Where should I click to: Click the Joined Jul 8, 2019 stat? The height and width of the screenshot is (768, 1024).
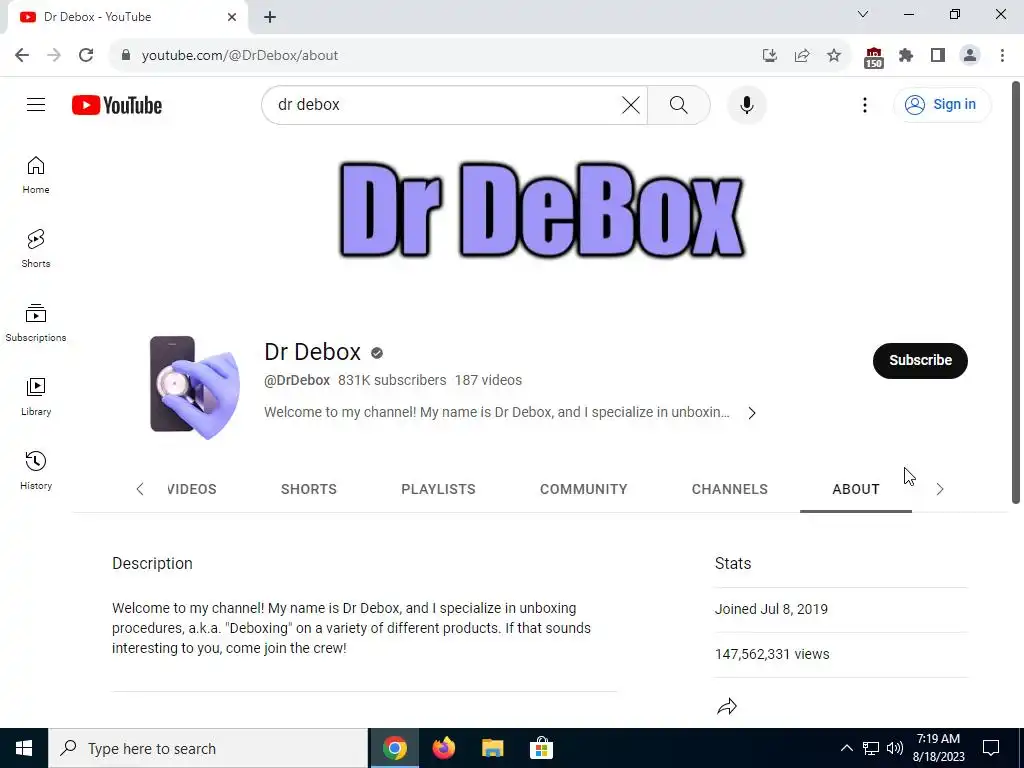pyautogui.click(x=771, y=609)
